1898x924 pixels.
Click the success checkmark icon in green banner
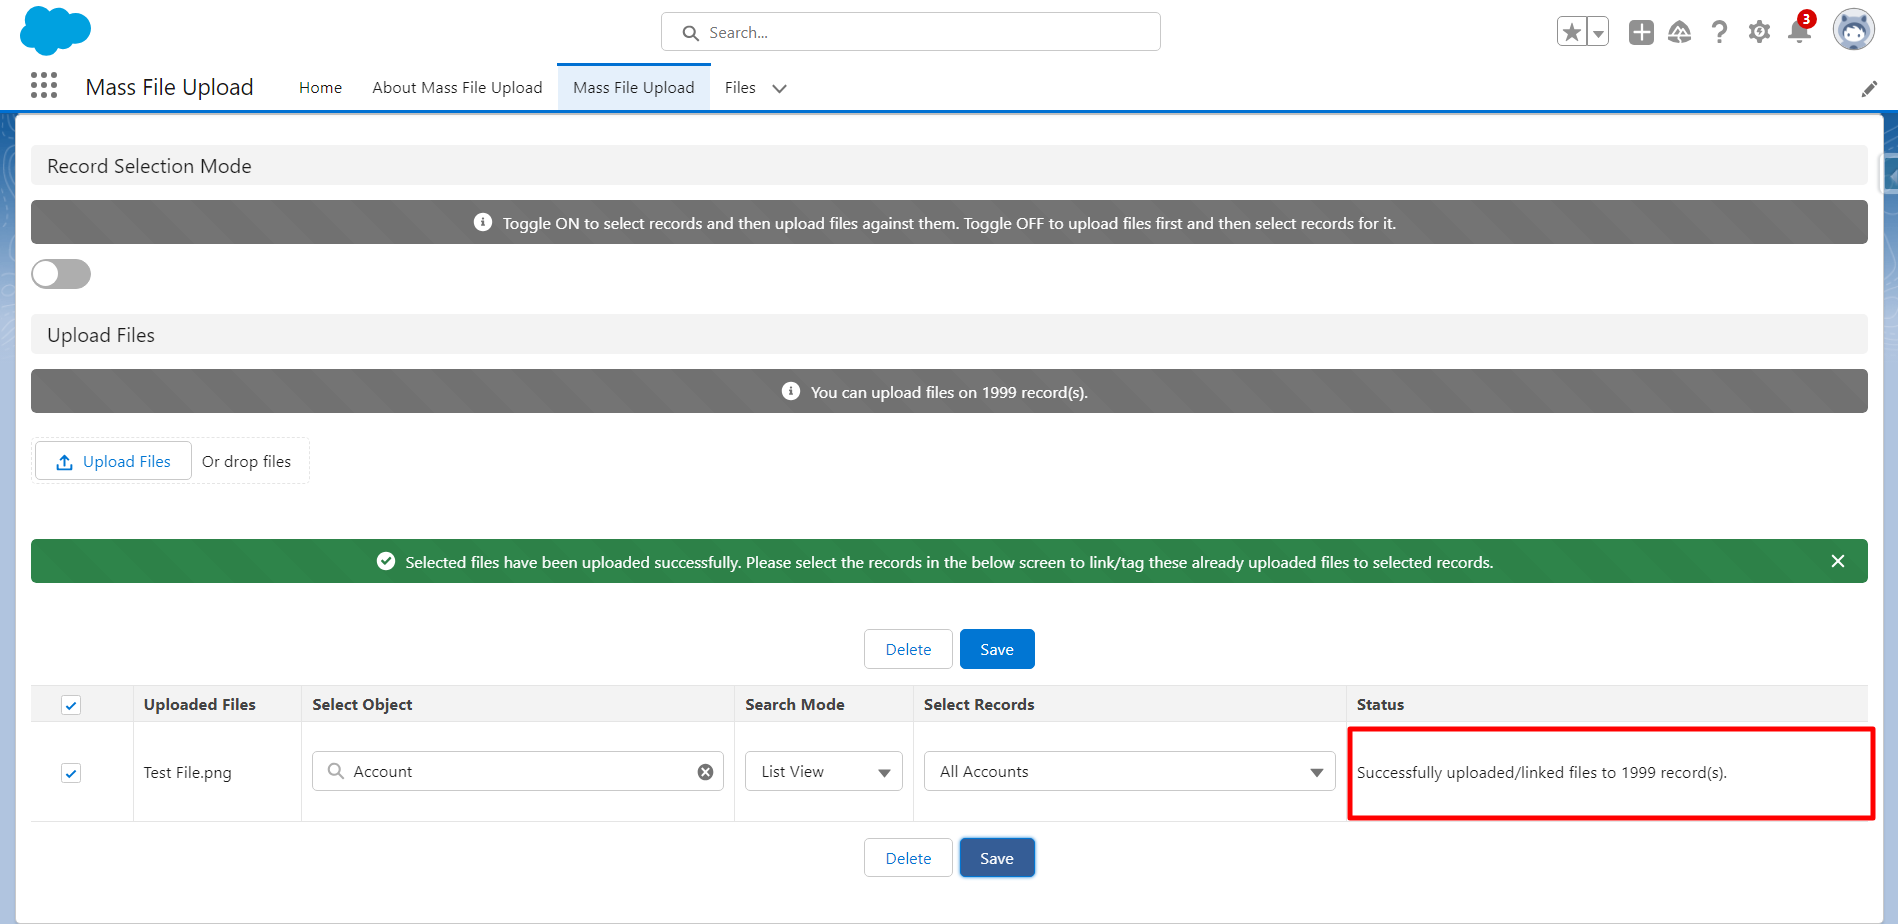[x=385, y=561]
